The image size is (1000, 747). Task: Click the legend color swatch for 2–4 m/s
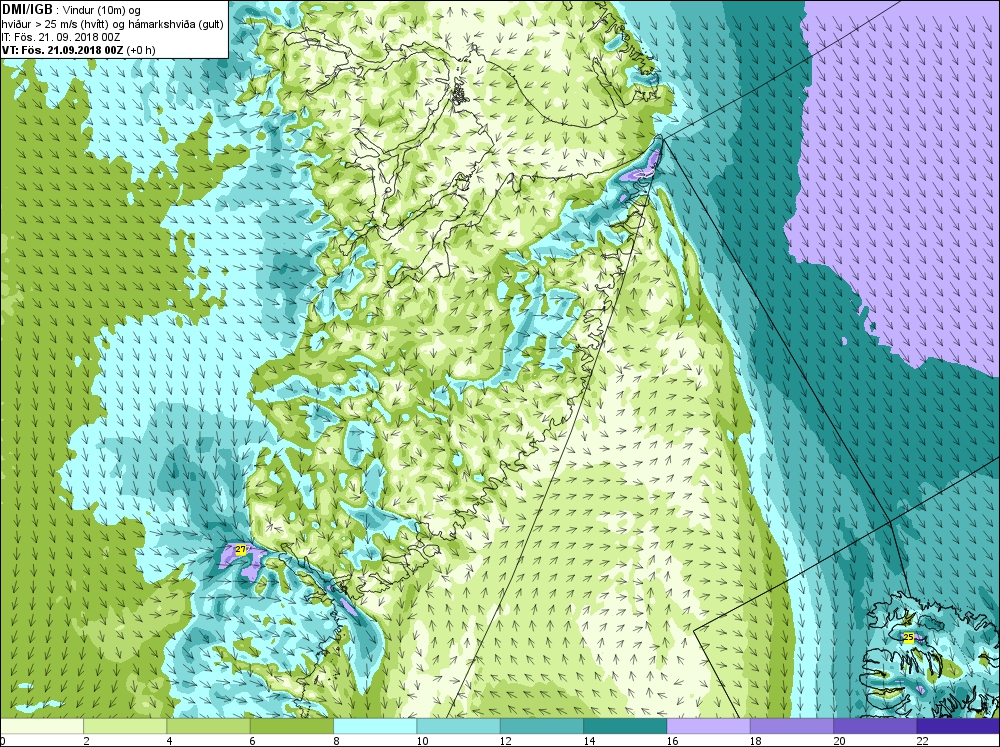(125, 726)
